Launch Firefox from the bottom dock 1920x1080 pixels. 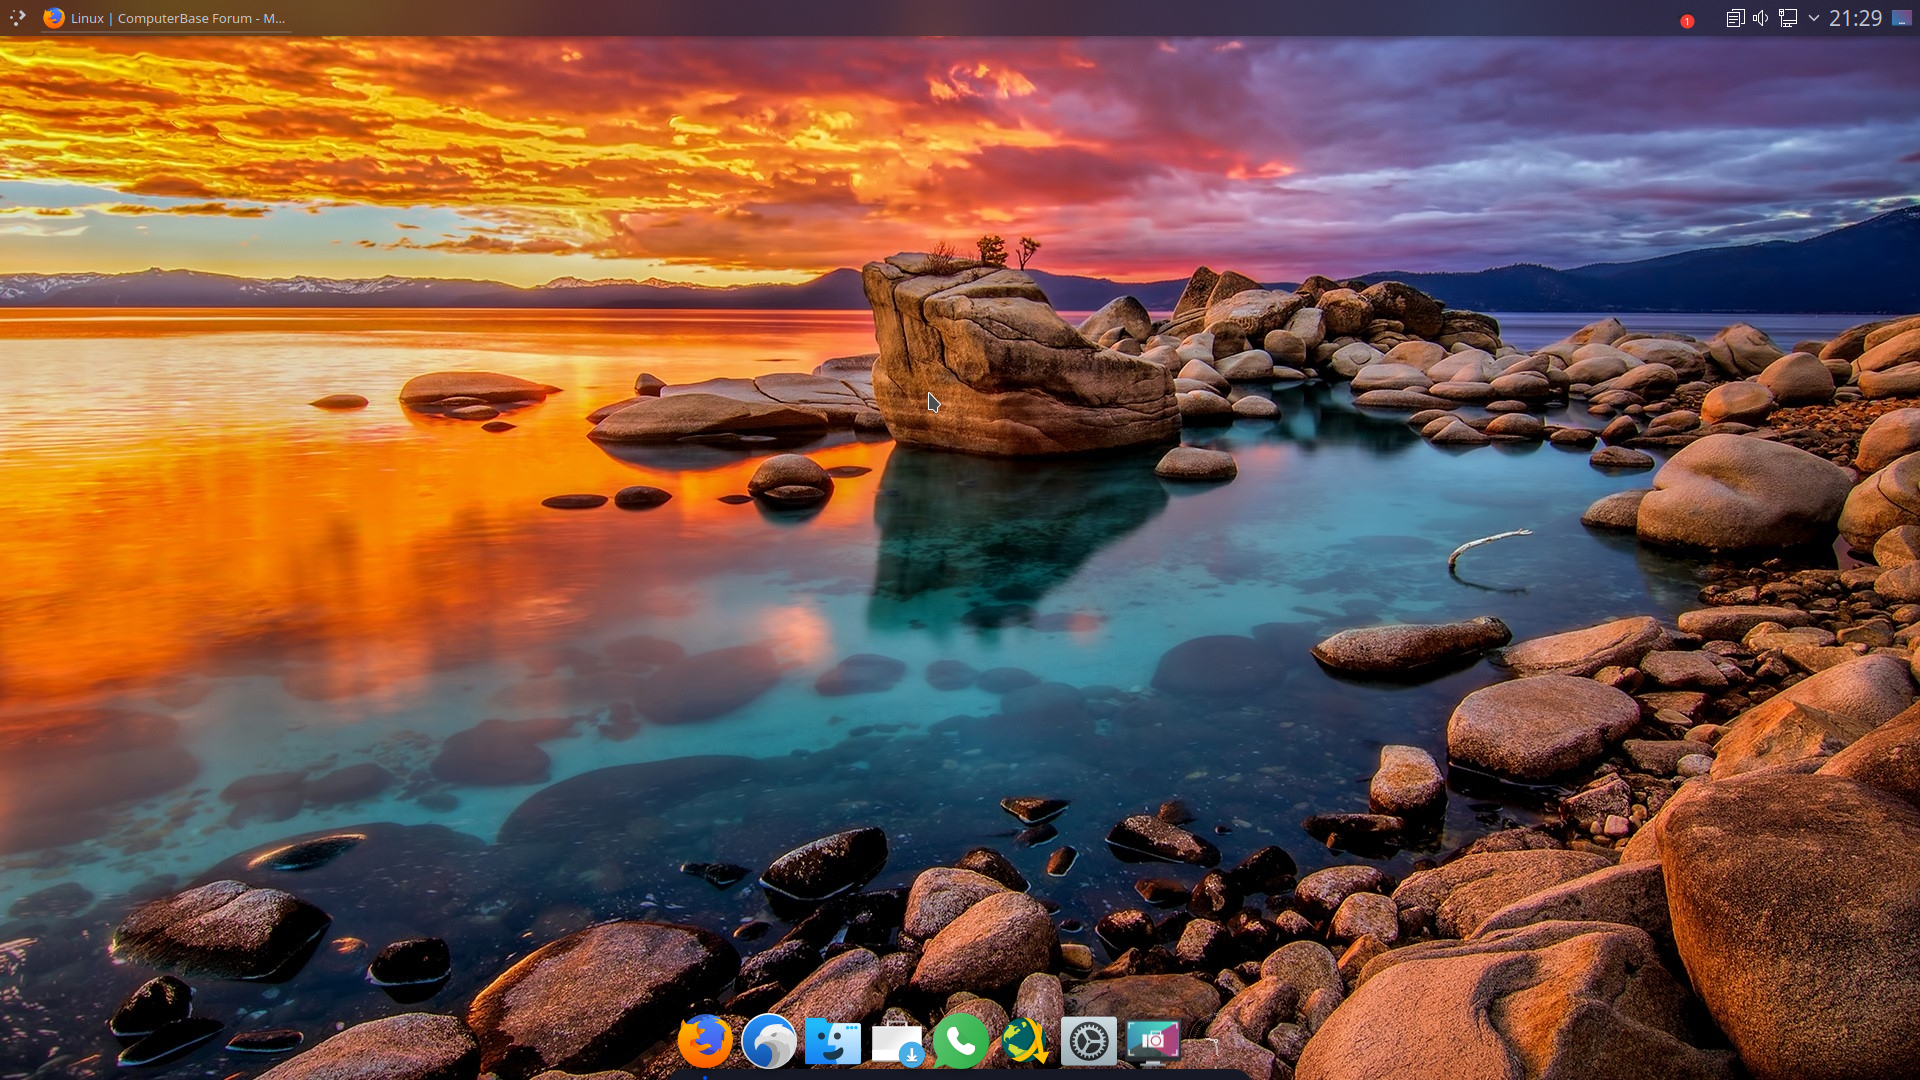point(705,1041)
